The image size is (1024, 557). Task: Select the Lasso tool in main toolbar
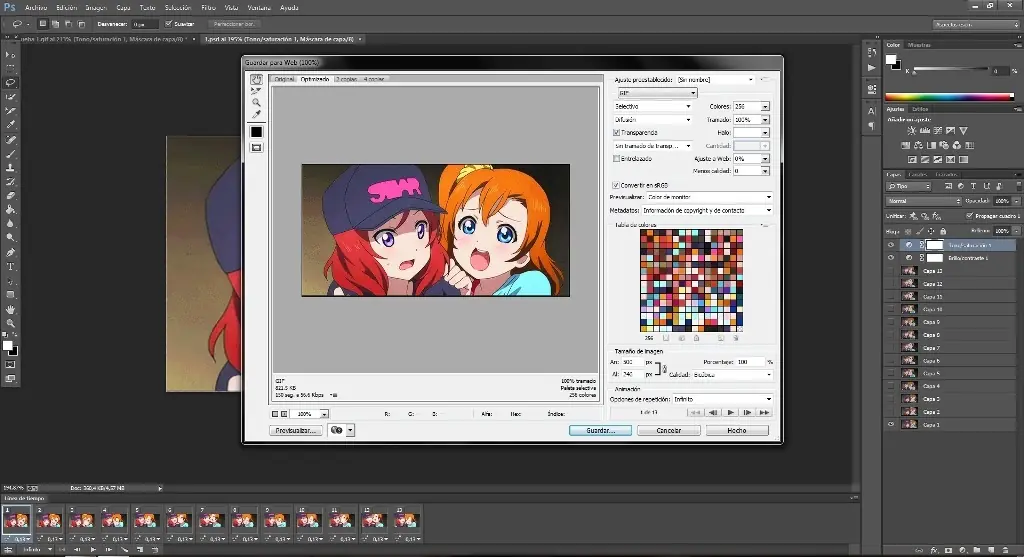tap(11, 82)
